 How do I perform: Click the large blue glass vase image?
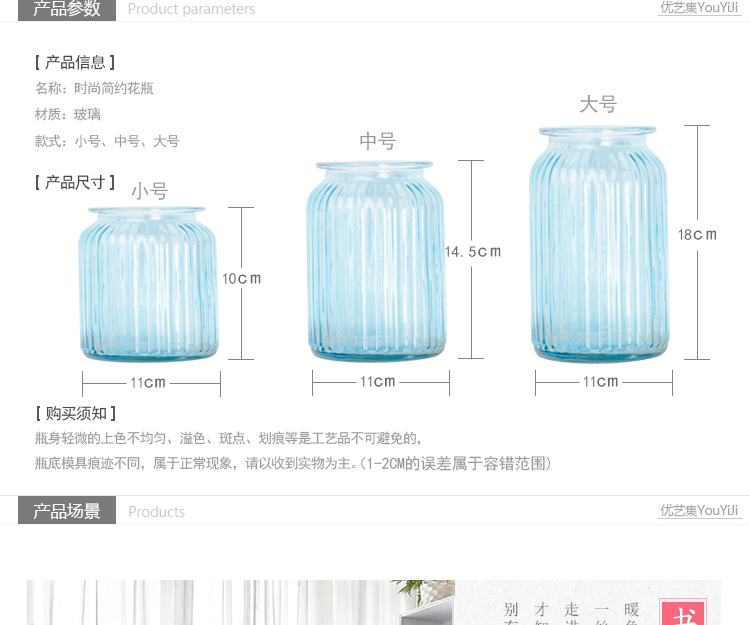click(x=598, y=243)
